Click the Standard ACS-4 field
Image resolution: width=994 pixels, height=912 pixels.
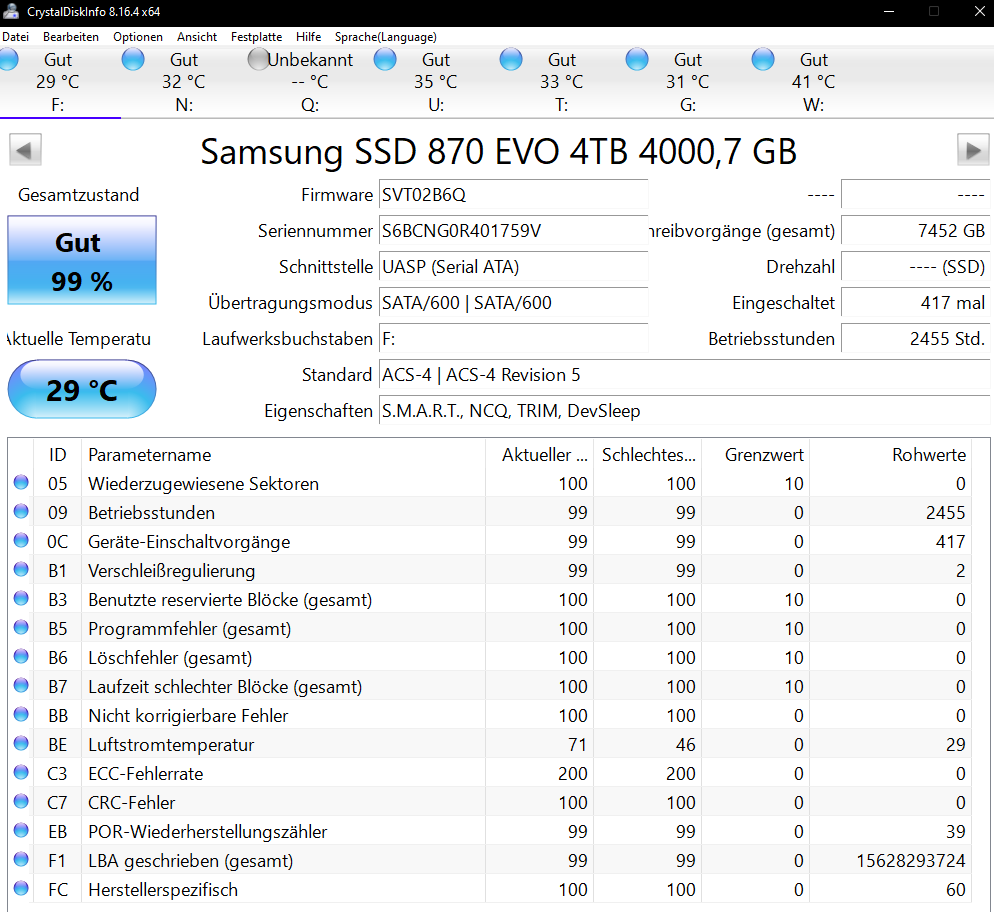pyautogui.click(x=685, y=375)
